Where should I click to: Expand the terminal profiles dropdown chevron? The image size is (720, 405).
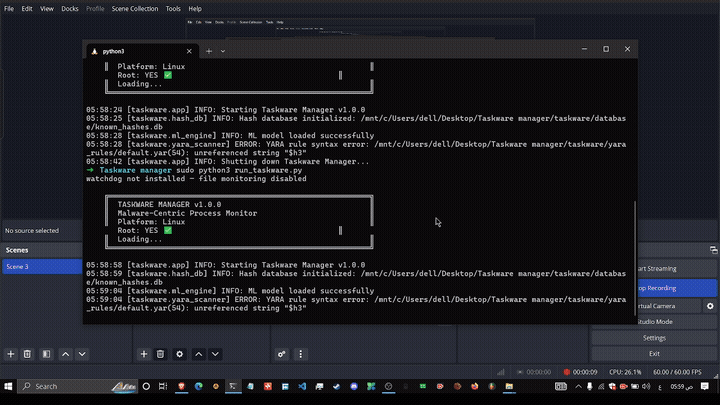(223, 51)
